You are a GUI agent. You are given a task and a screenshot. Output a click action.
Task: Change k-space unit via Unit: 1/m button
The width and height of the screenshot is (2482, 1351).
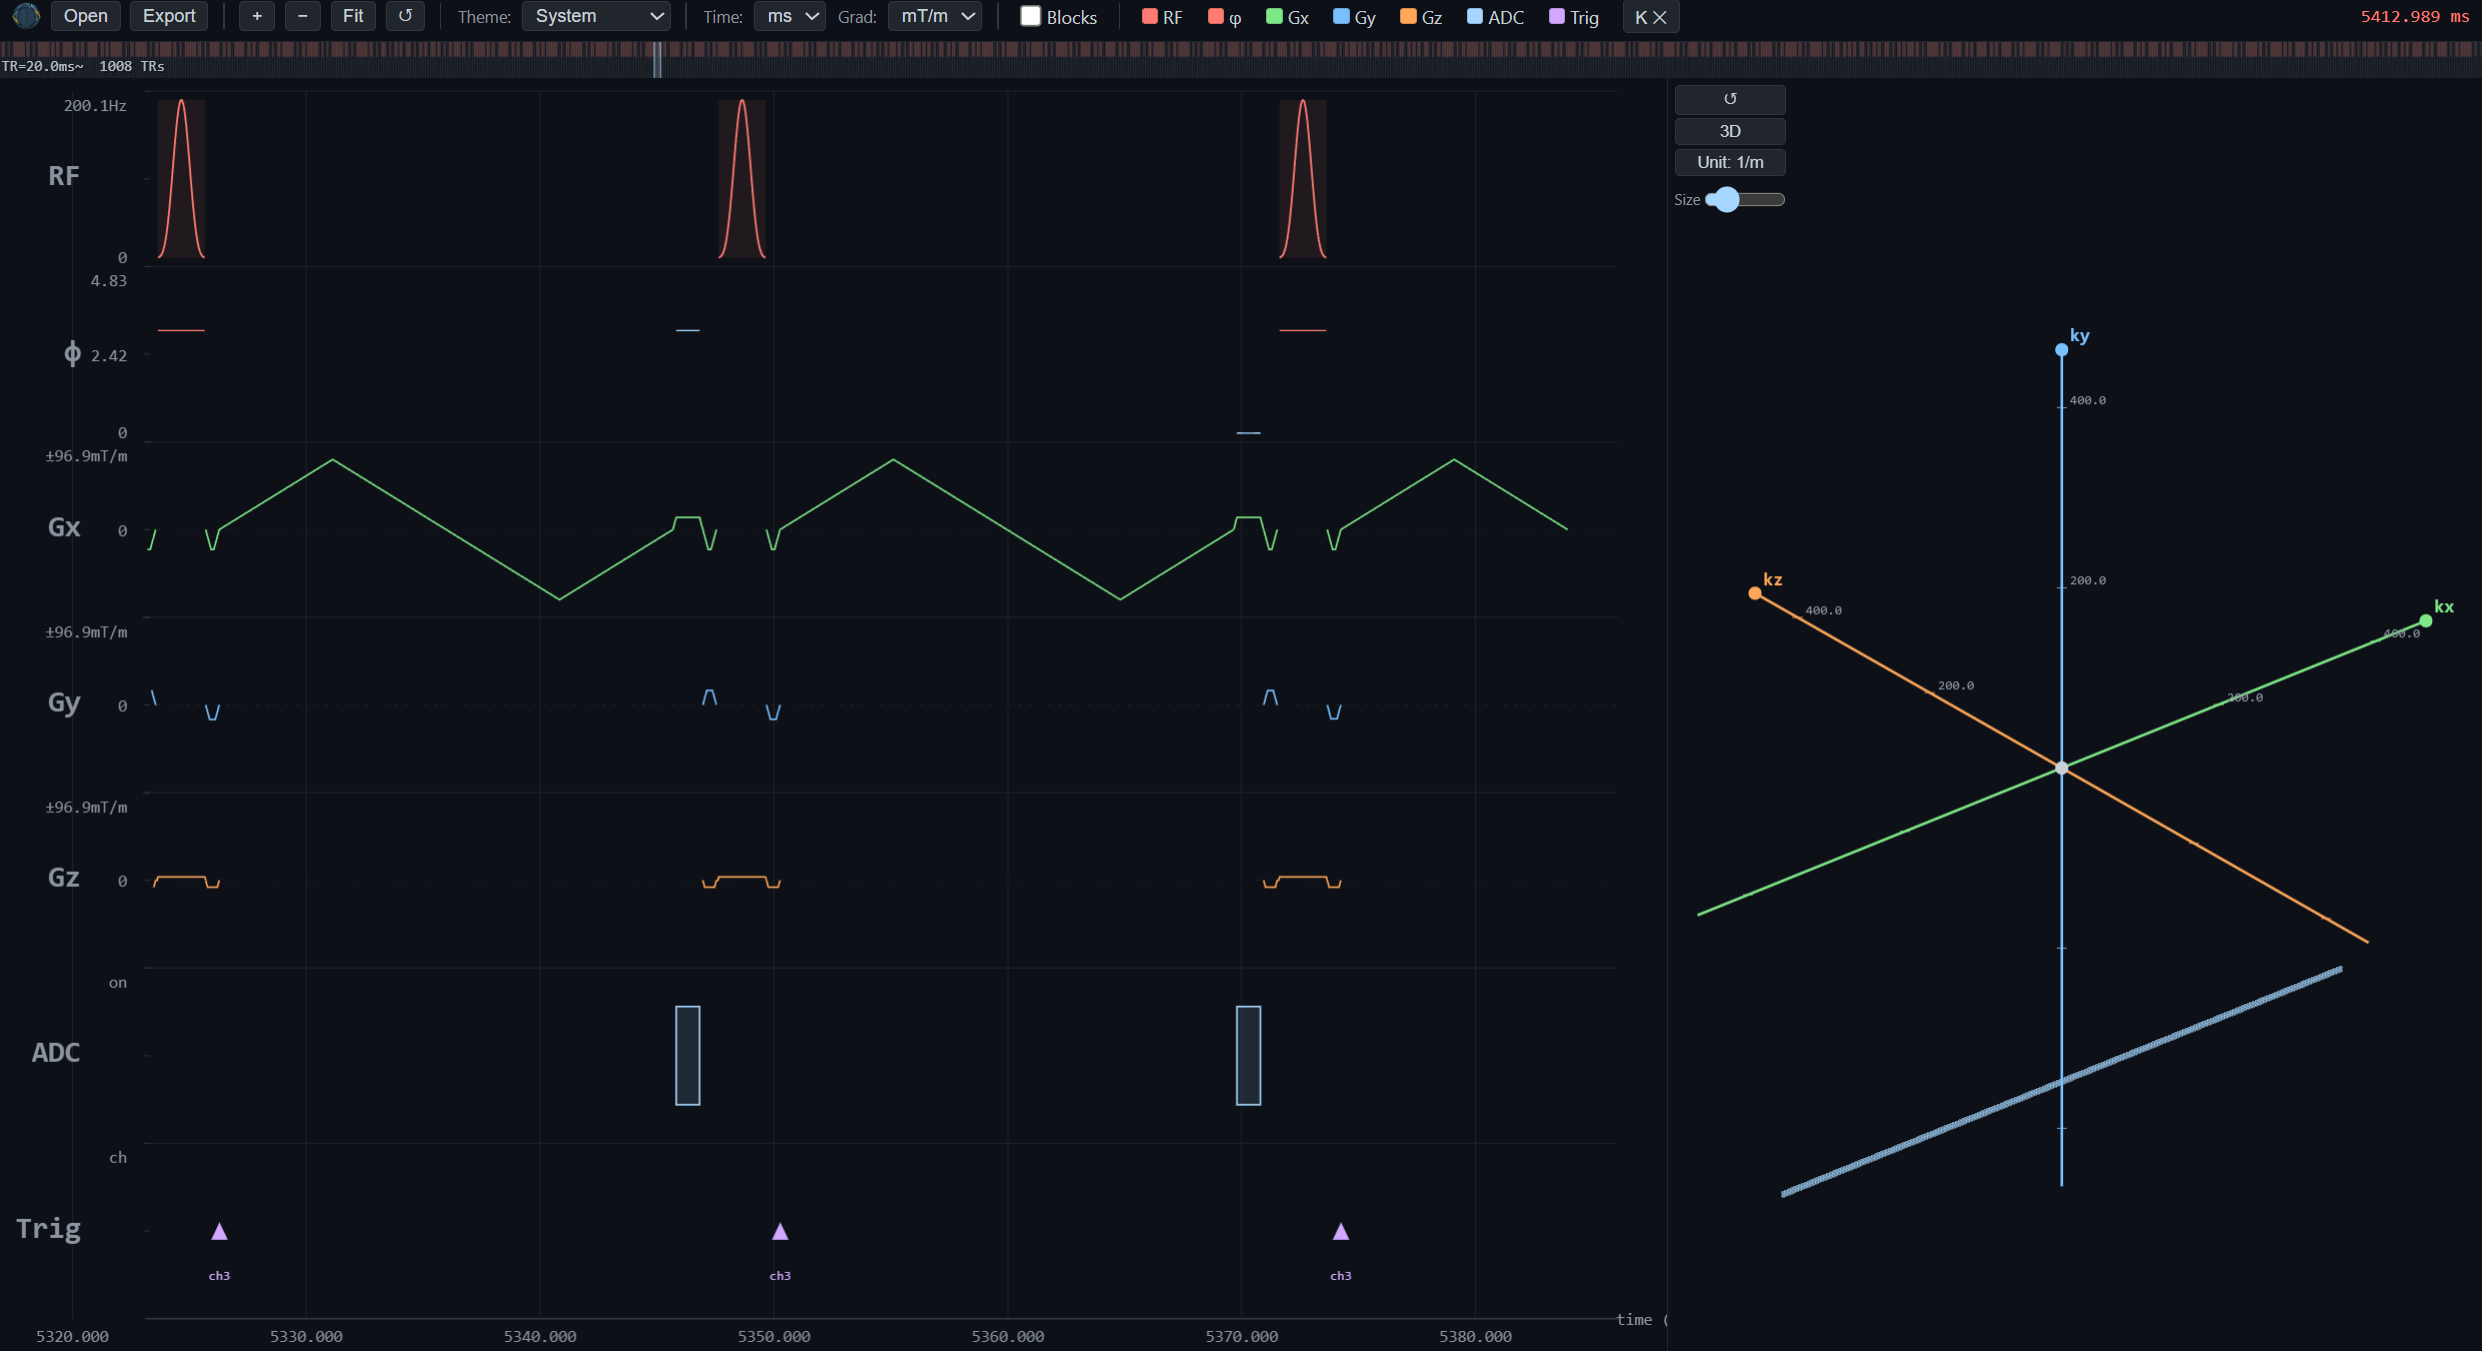[x=1730, y=162]
